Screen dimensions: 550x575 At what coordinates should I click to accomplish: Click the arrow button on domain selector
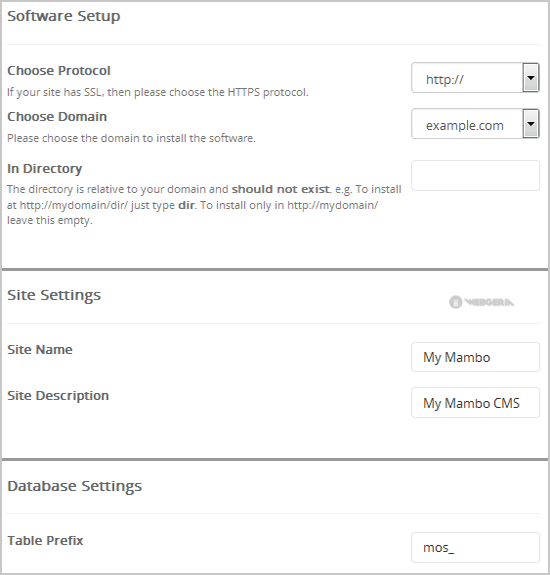point(531,124)
